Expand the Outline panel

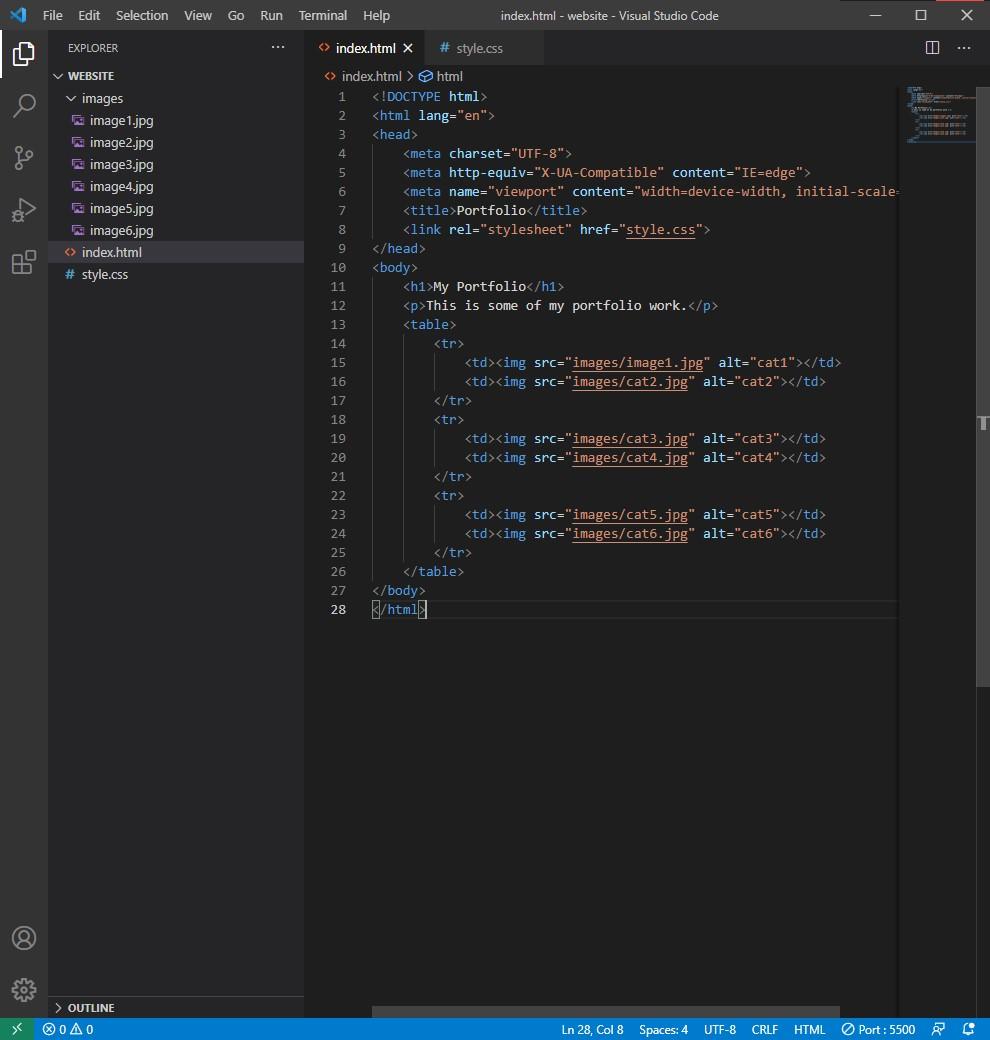tap(90, 1007)
